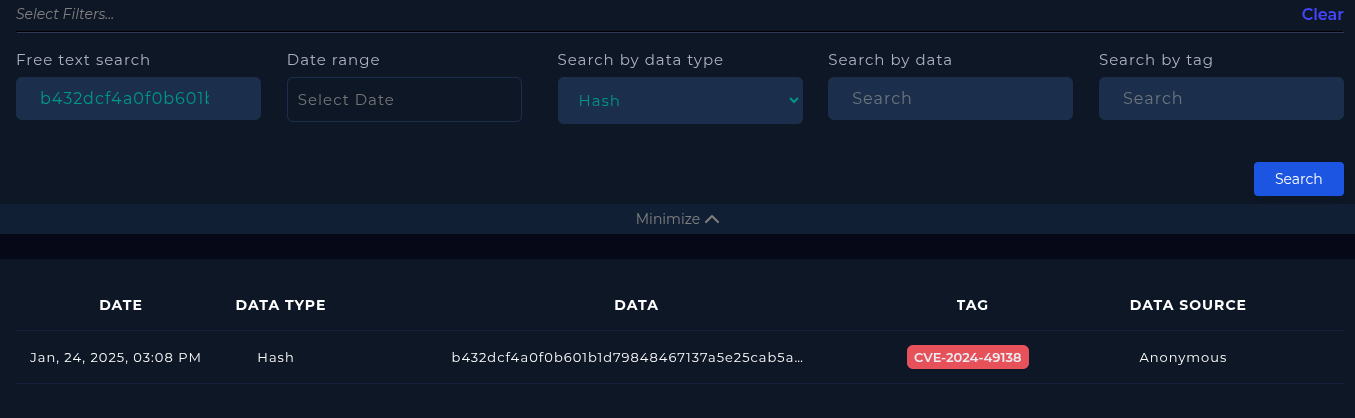Click the Hash cell in the result row

click(276, 357)
